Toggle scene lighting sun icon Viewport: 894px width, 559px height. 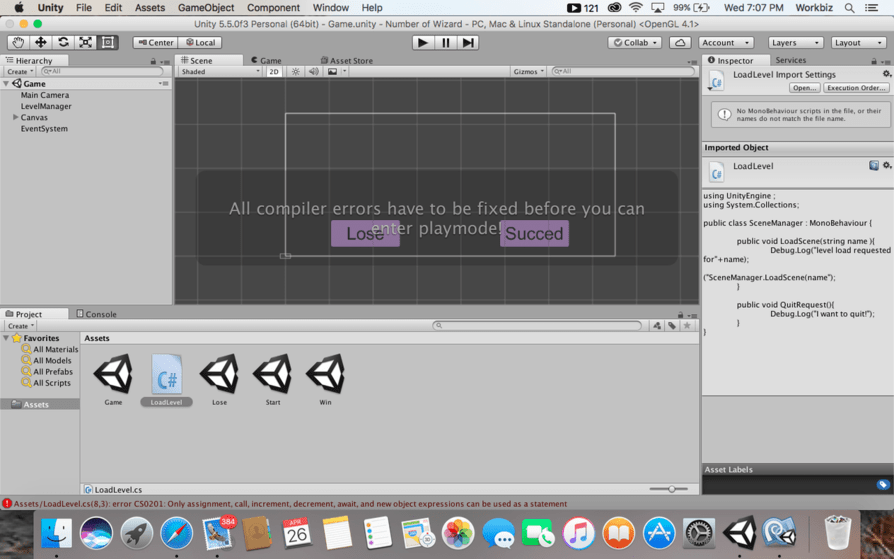[x=295, y=71]
